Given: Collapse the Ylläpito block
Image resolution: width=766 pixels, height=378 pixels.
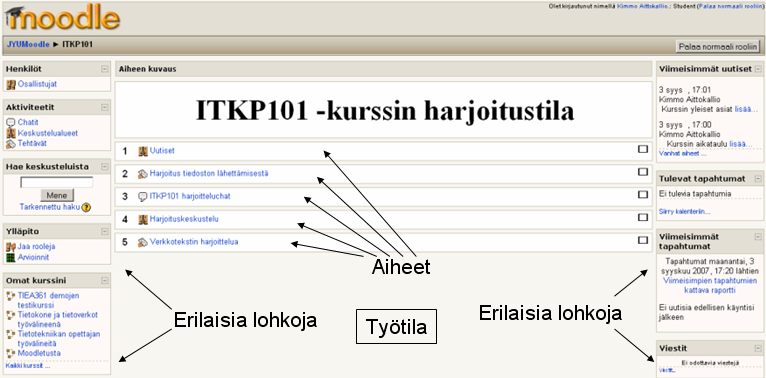Looking at the screenshot, I should [x=105, y=232].
